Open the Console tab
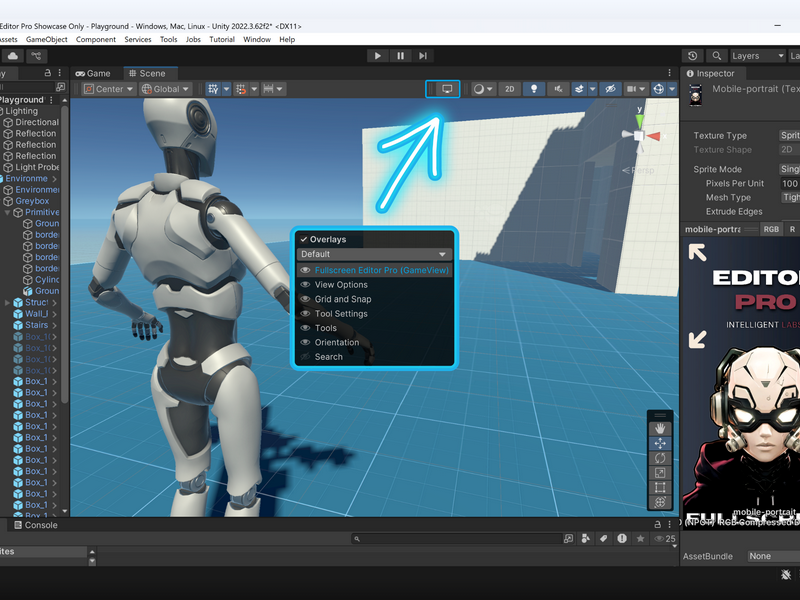The image size is (800, 600). 36,525
